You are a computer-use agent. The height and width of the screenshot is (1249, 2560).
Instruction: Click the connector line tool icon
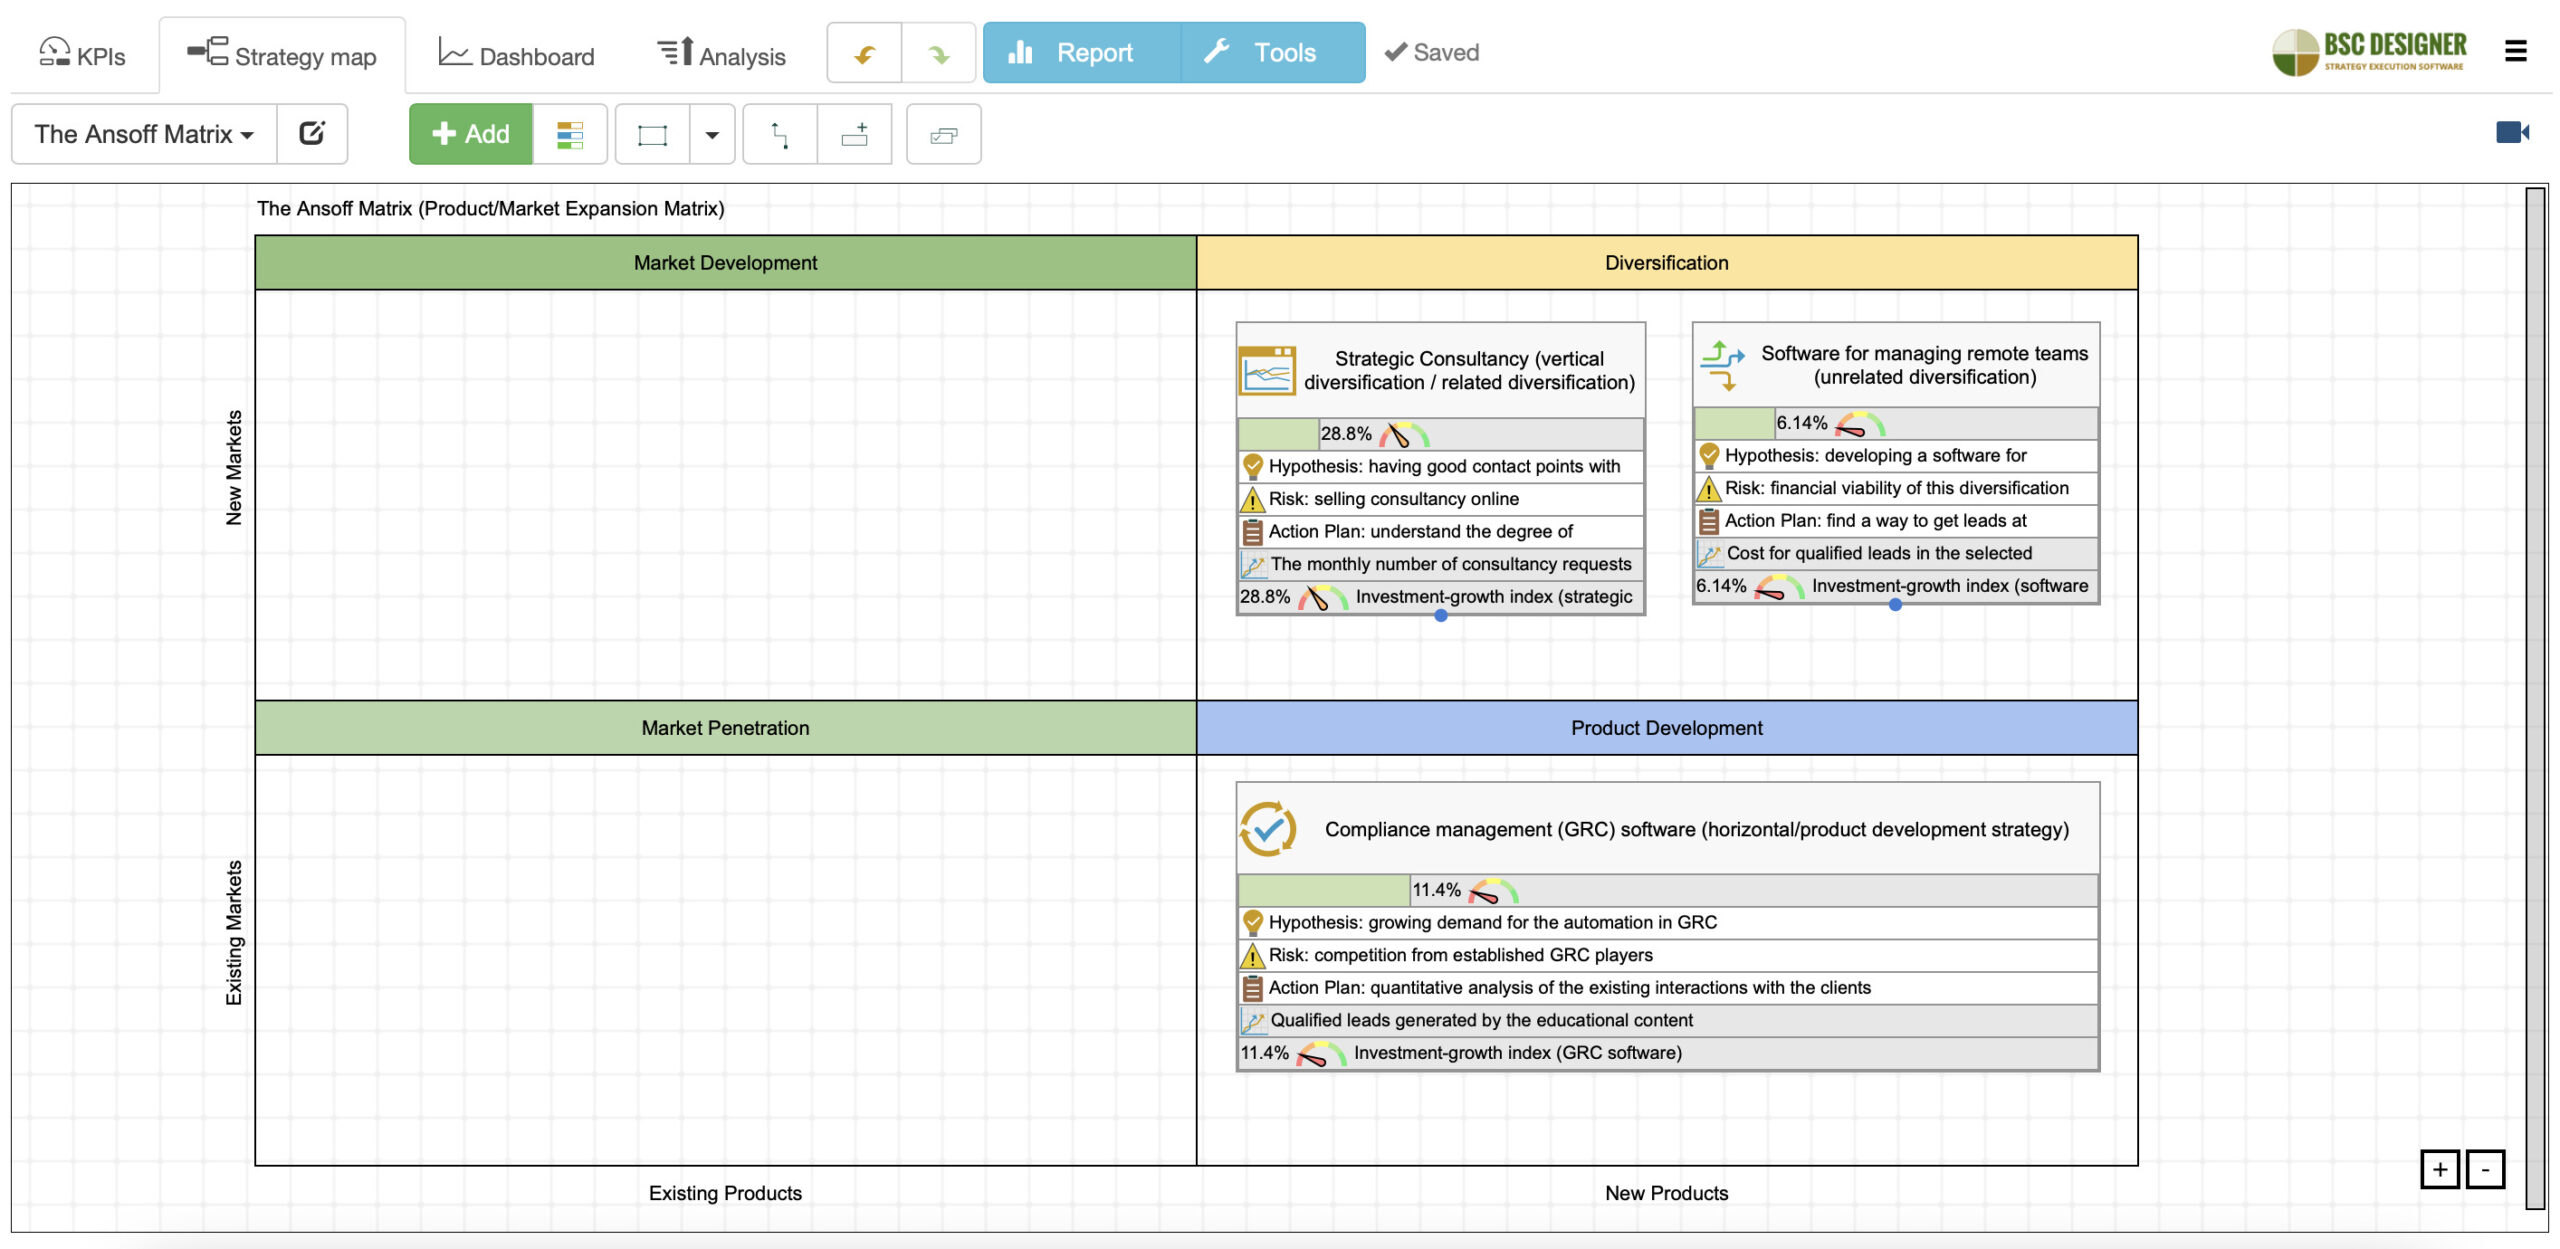[x=780, y=134]
